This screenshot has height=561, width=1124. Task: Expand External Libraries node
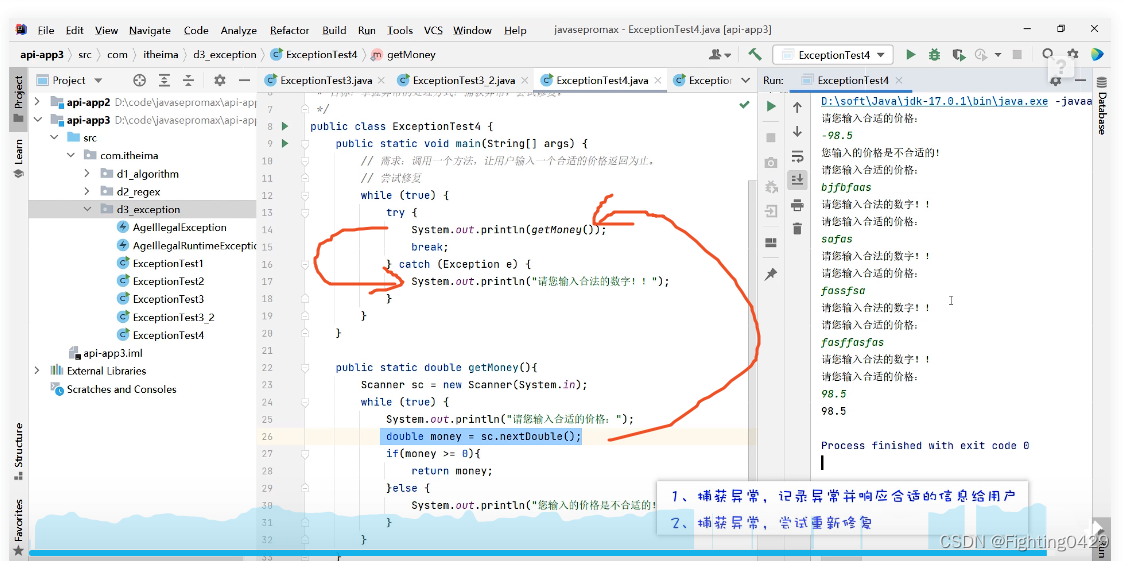tap(37, 371)
